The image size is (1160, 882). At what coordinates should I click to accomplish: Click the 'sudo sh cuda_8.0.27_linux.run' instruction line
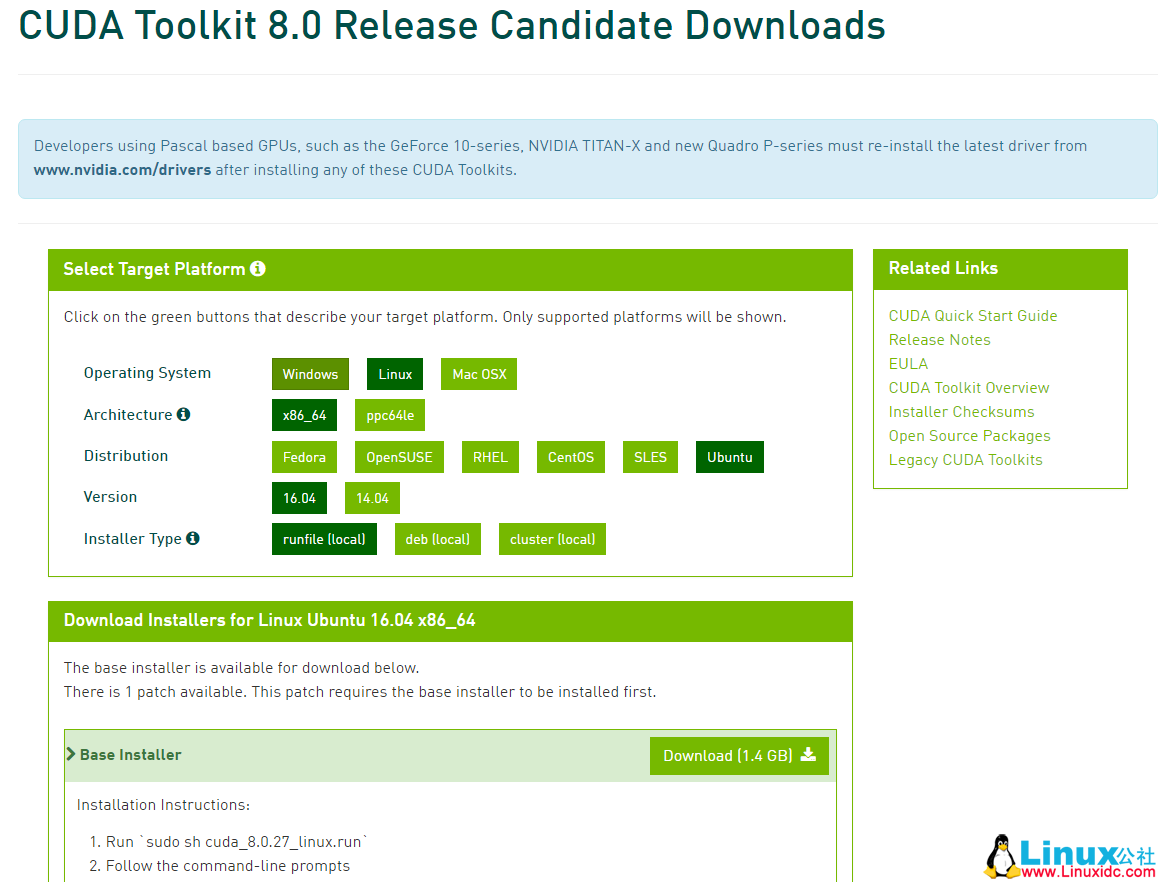point(237,842)
